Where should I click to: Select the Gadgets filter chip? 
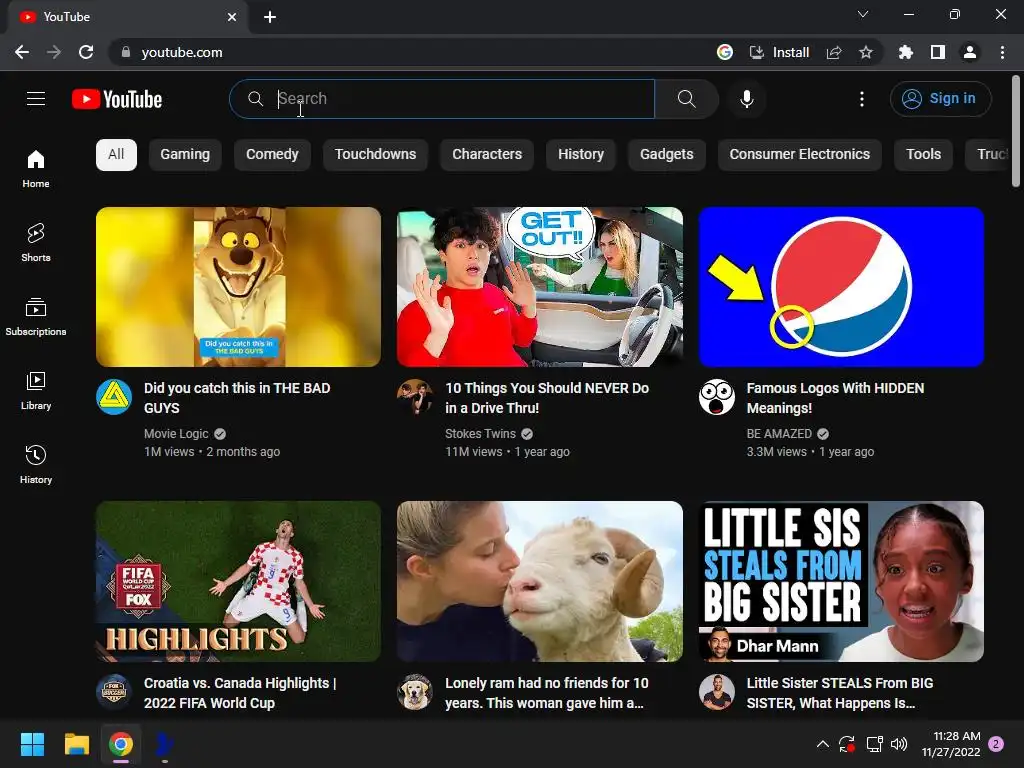pos(666,154)
